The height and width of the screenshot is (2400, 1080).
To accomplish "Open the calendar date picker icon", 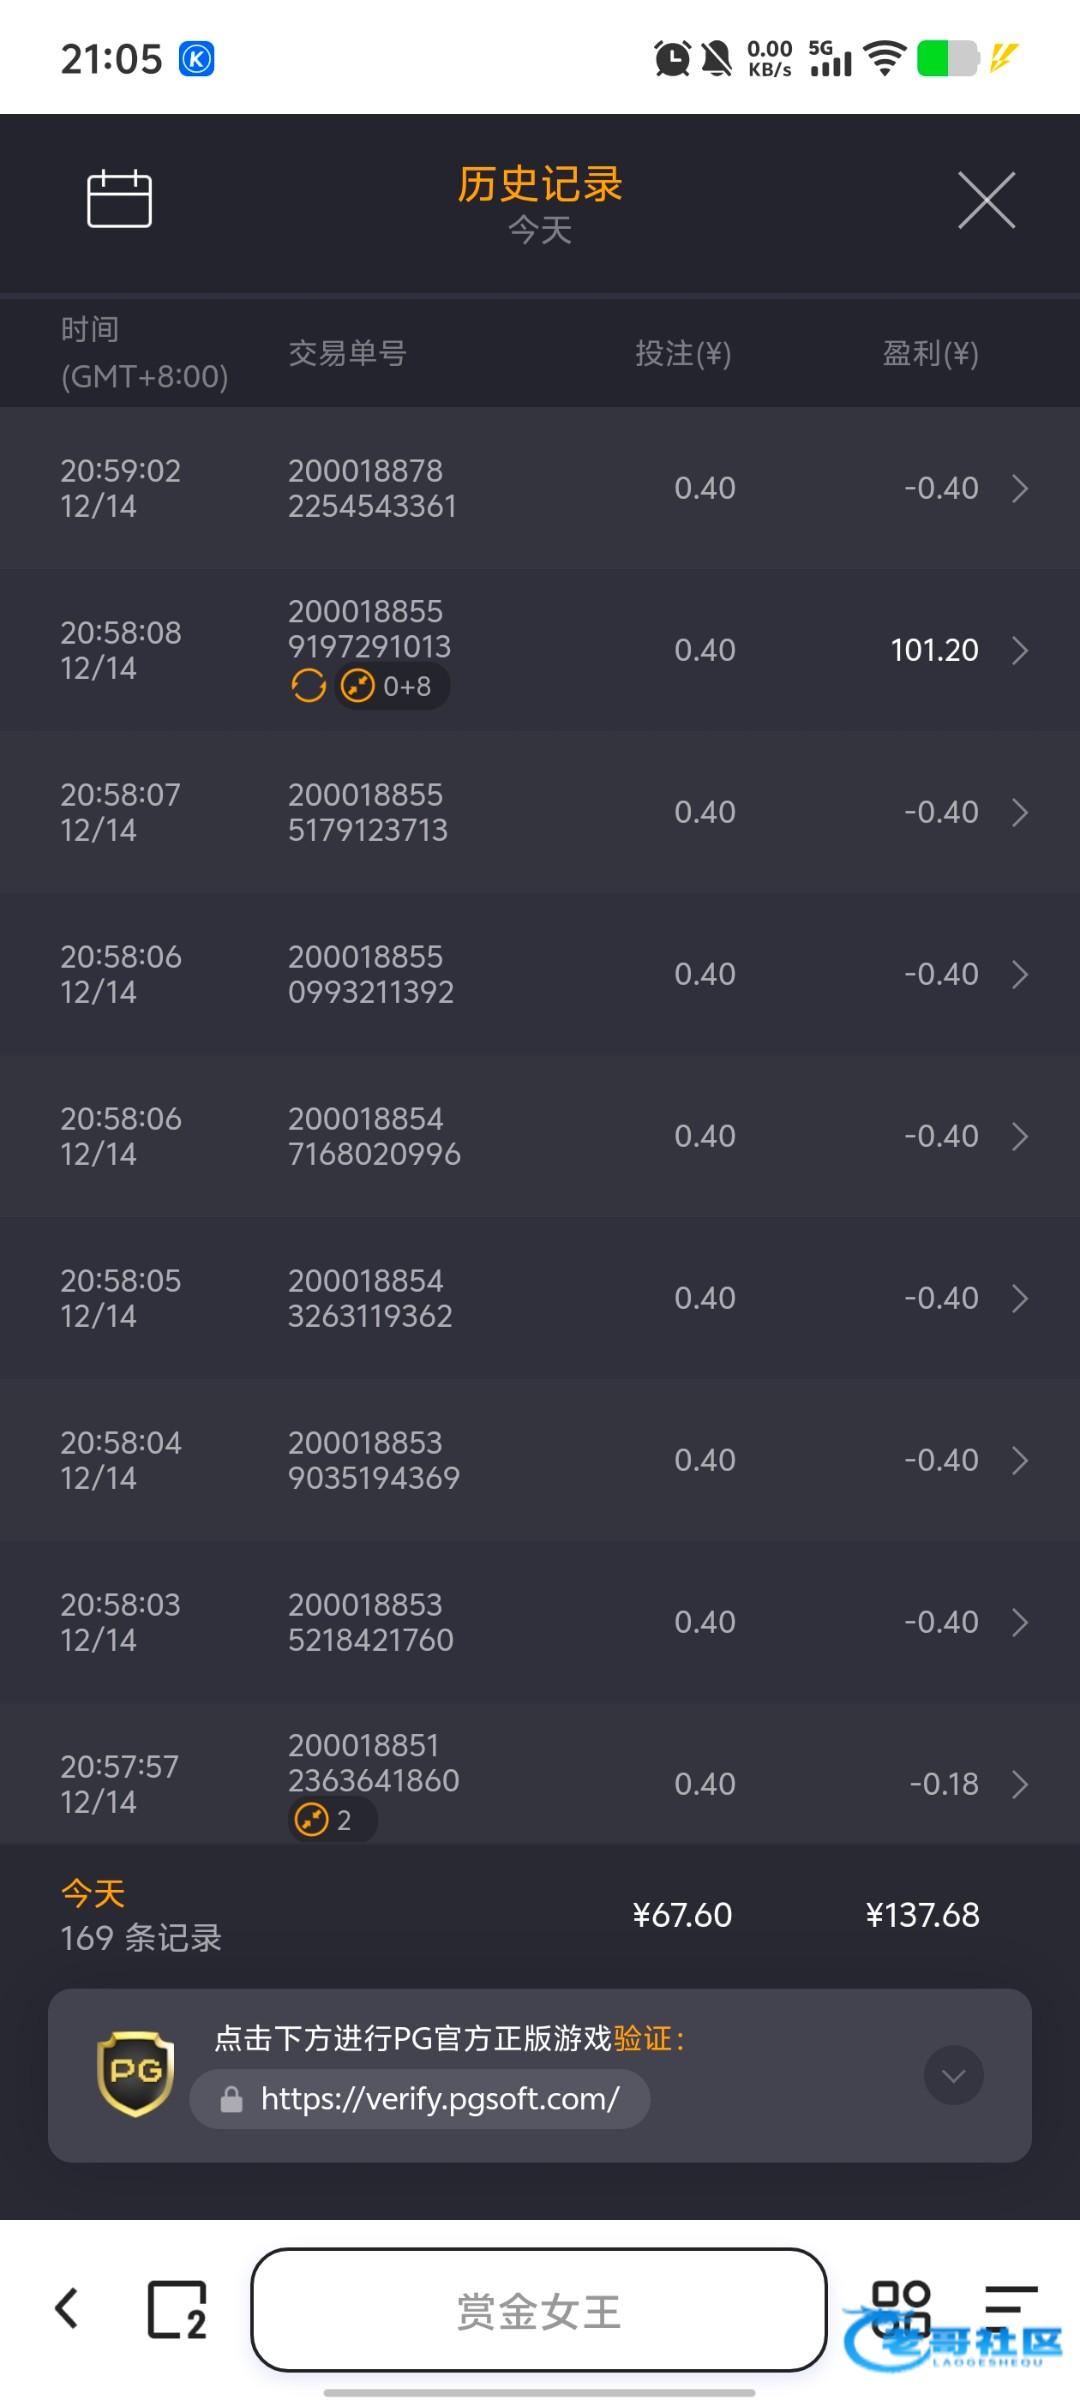I will click(x=119, y=199).
